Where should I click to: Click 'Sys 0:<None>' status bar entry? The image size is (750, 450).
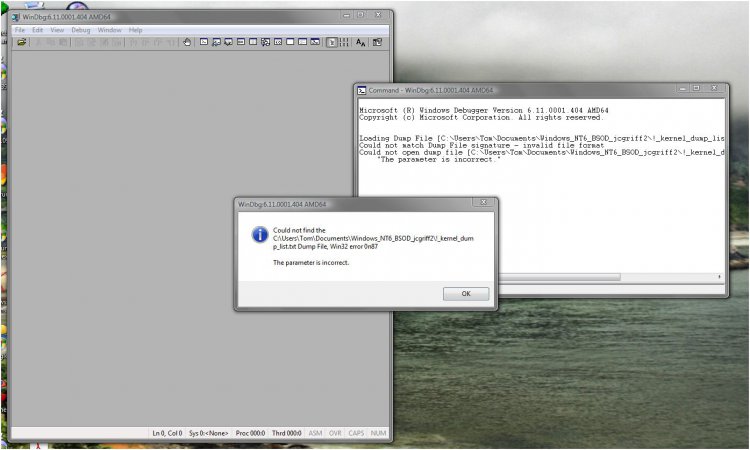click(209, 433)
